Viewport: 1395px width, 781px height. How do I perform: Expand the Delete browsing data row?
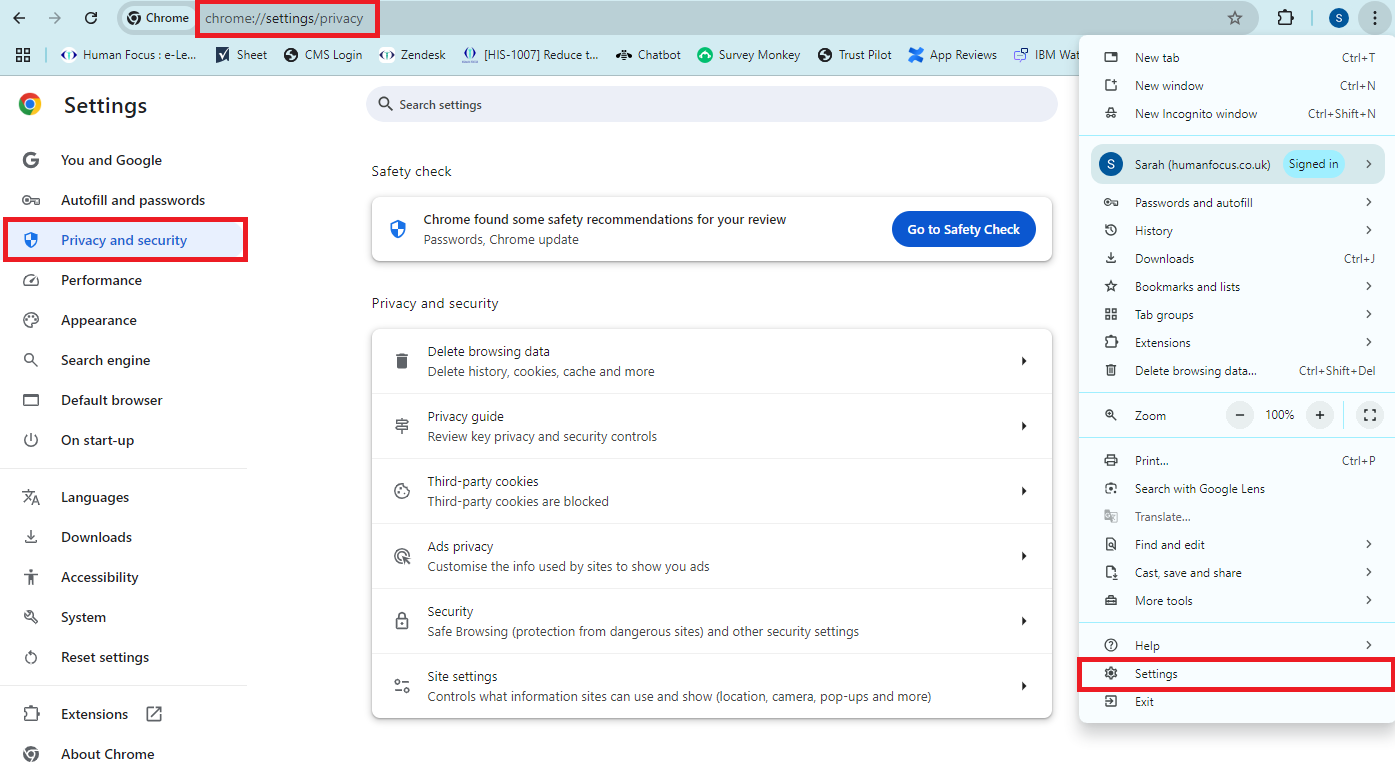(711, 361)
